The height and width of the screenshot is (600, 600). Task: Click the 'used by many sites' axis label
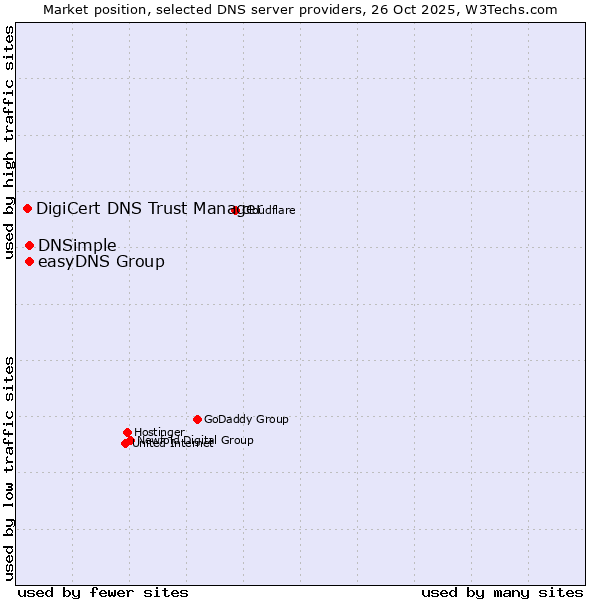tap(502, 592)
